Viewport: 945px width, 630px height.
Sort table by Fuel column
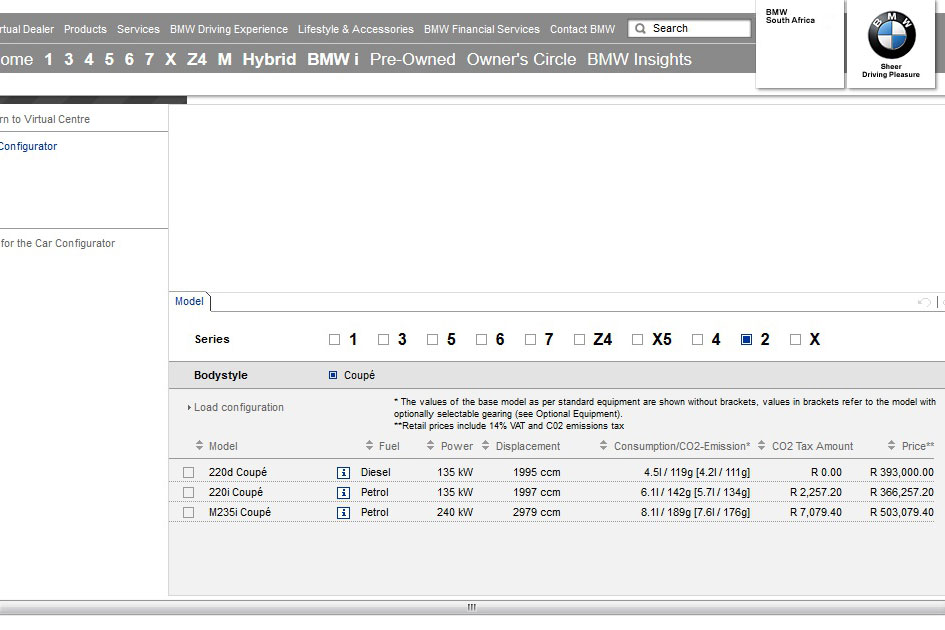coord(370,446)
